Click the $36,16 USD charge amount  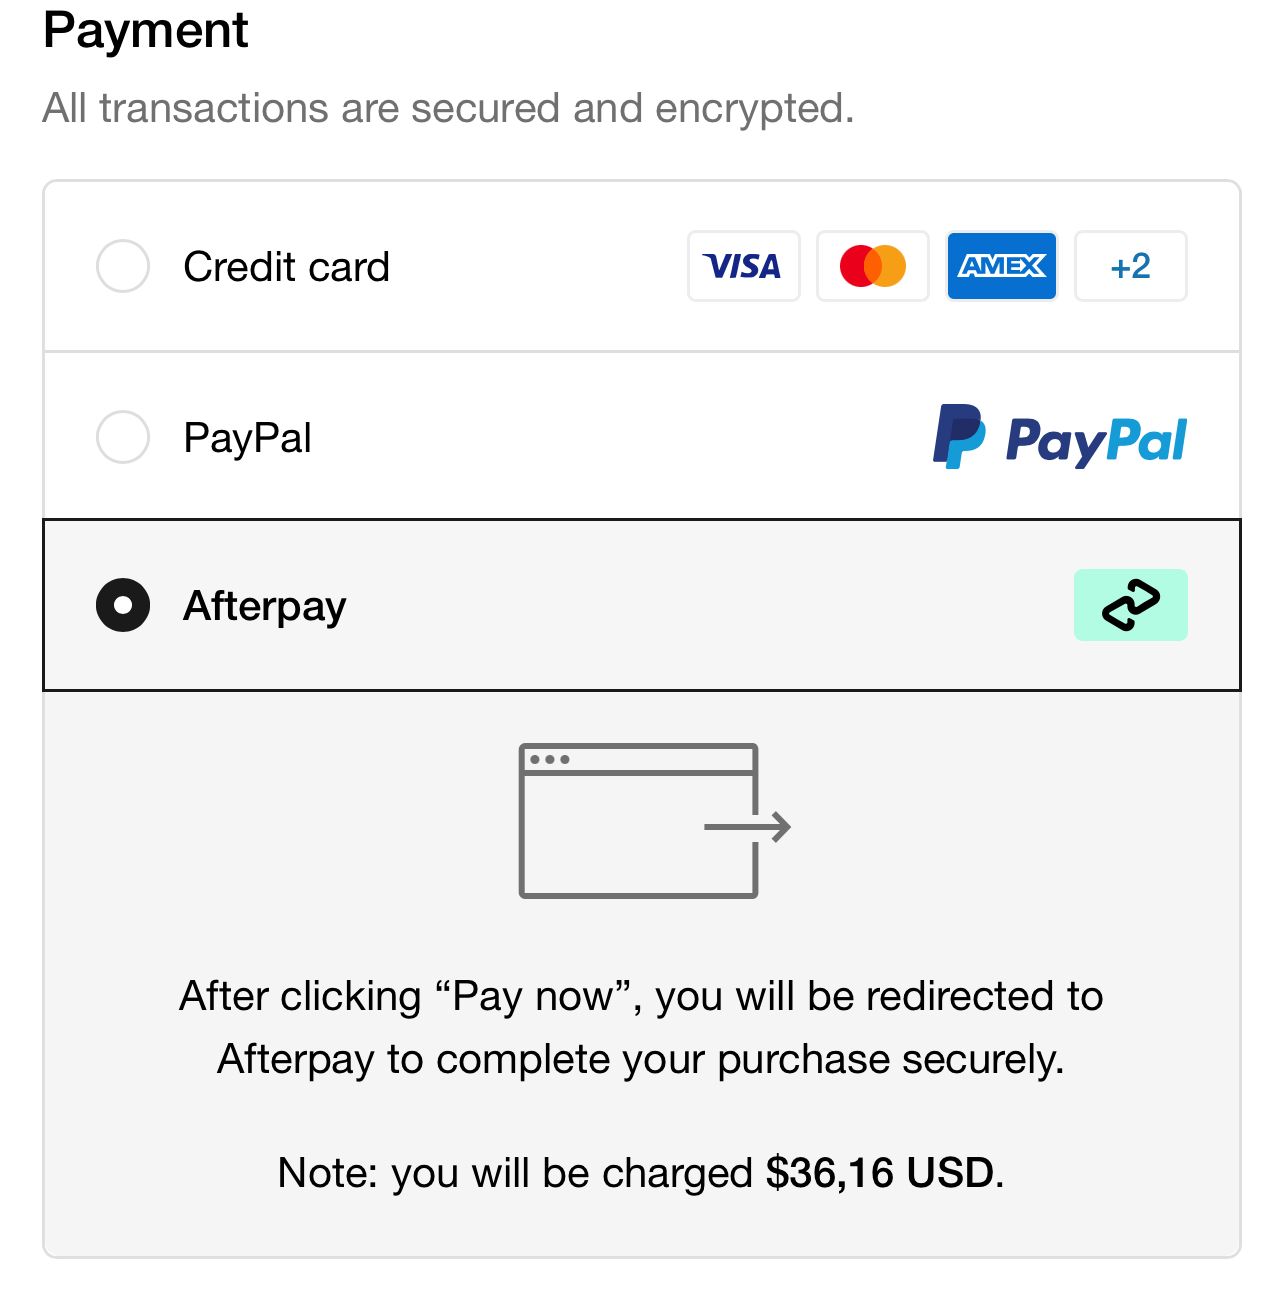tap(880, 1173)
